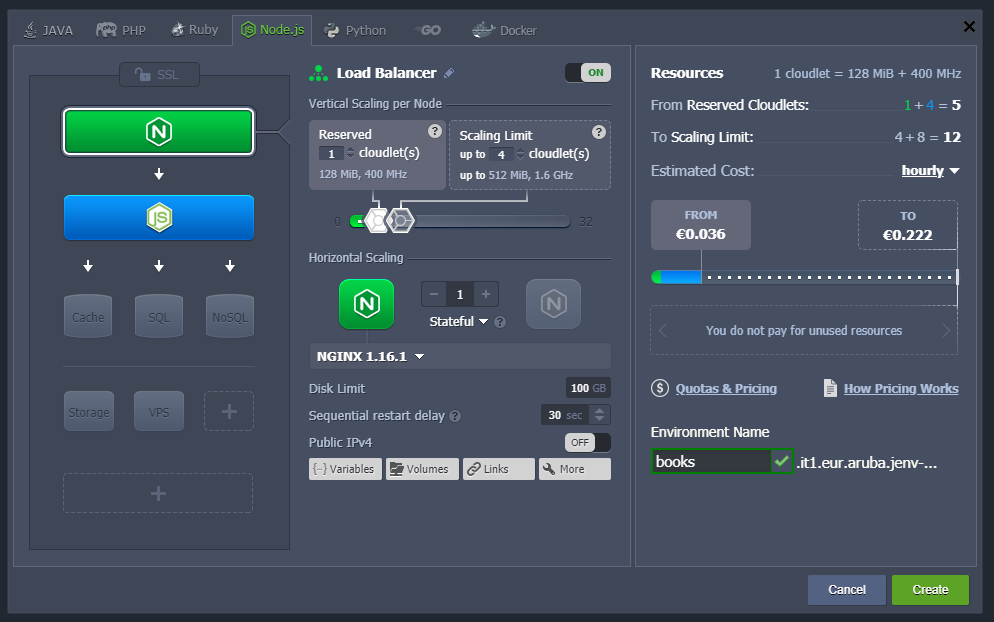Switch to the Python tab
This screenshot has width=994, height=622.
354,30
